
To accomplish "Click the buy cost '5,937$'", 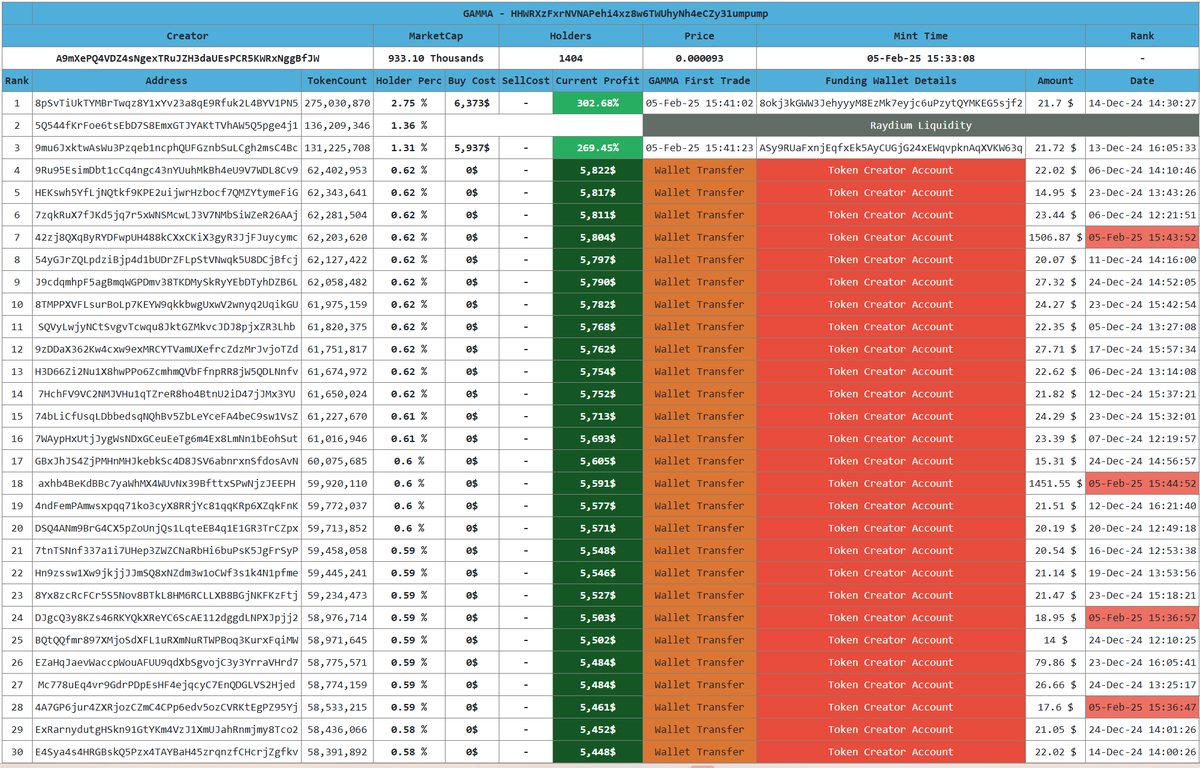I will point(472,148).
